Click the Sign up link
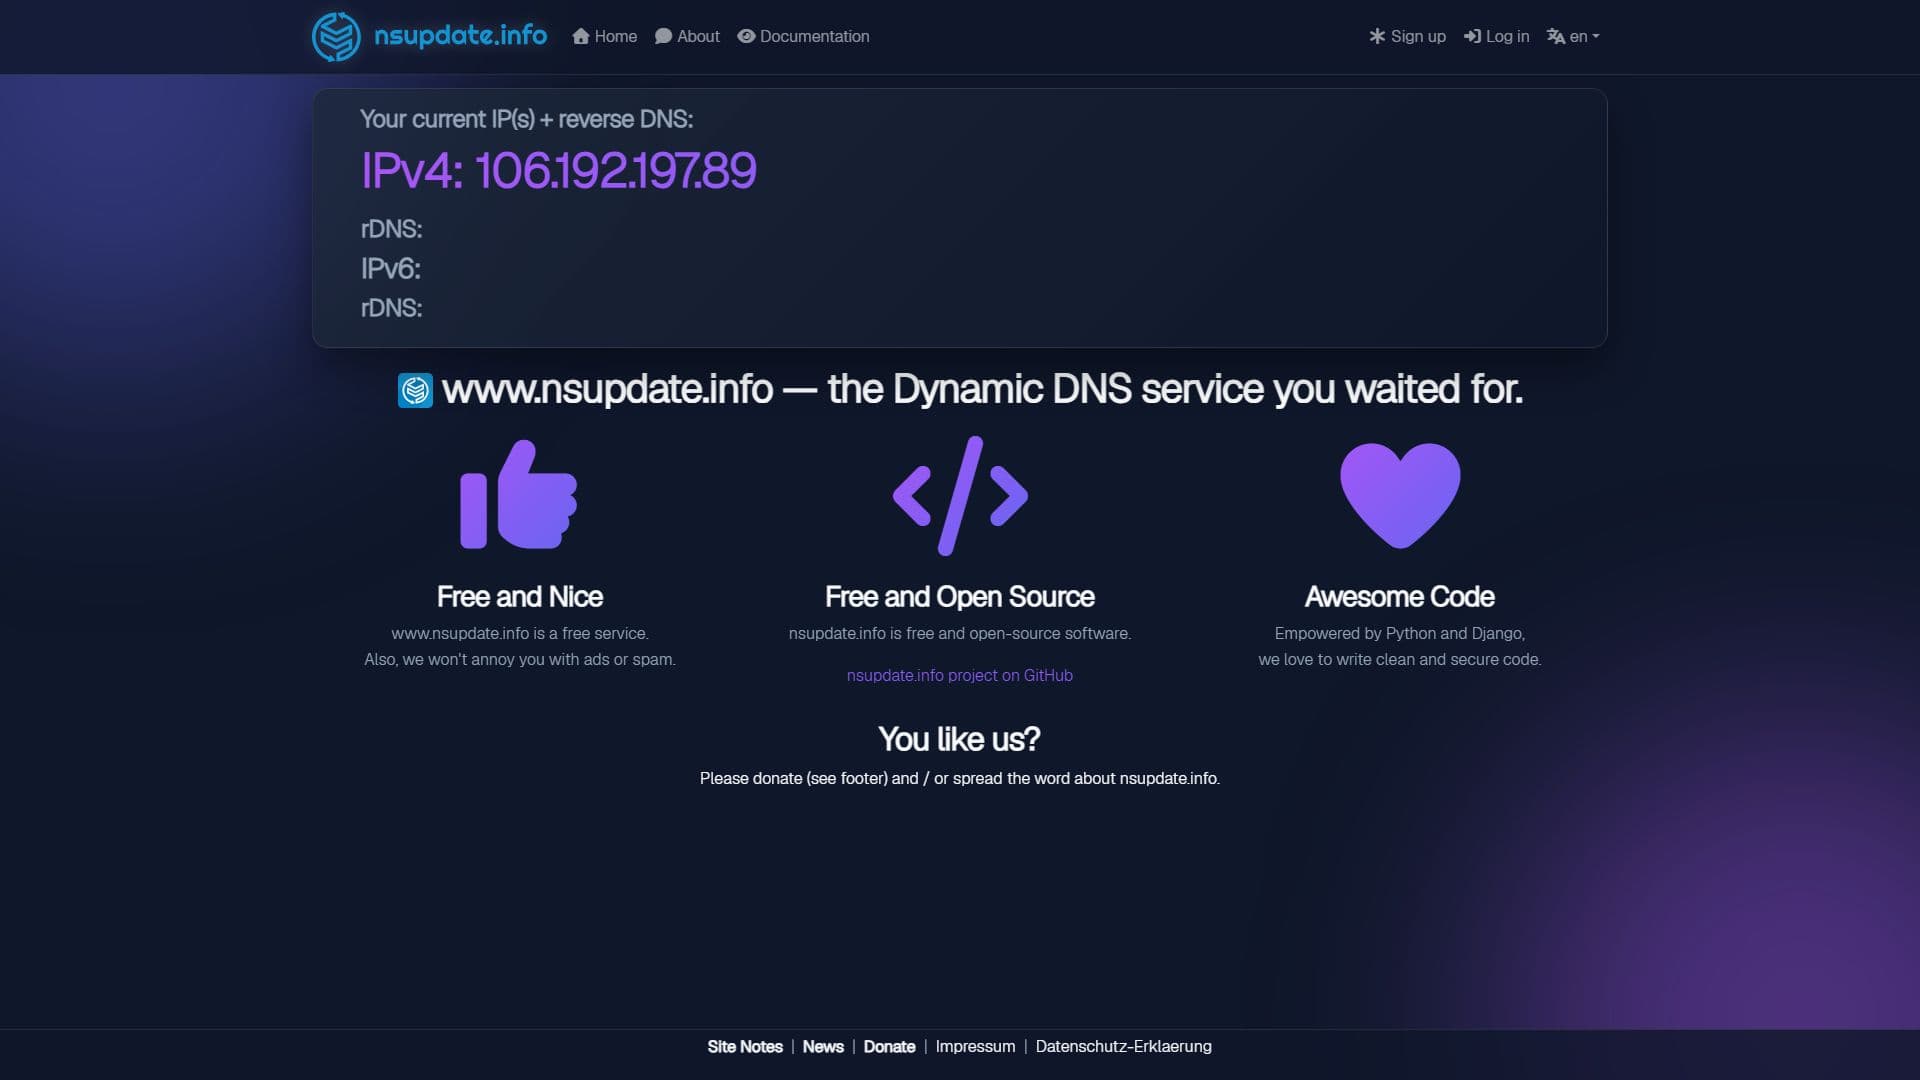1920x1080 pixels. coord(1407,37)
